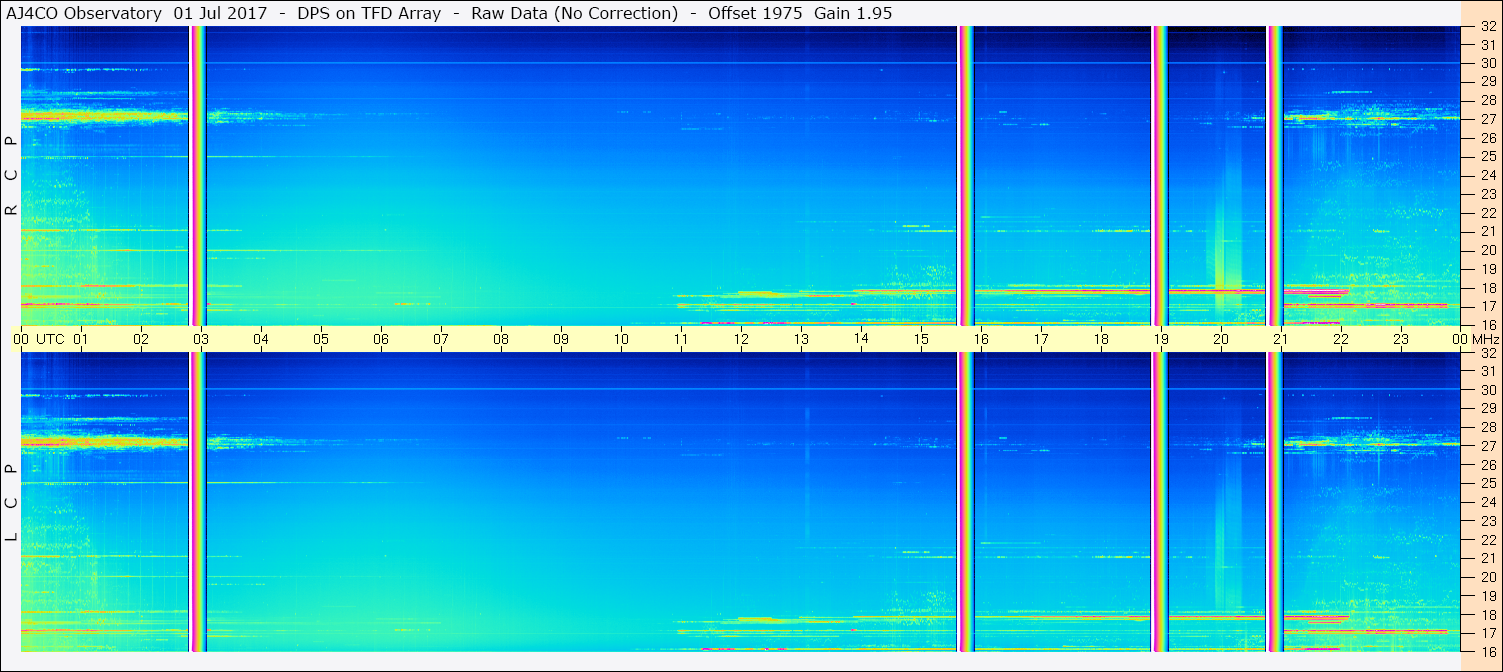Click the 'R C P' vertical panel label
This screenshot has width=1503, height=672.
tap(11, 175)
